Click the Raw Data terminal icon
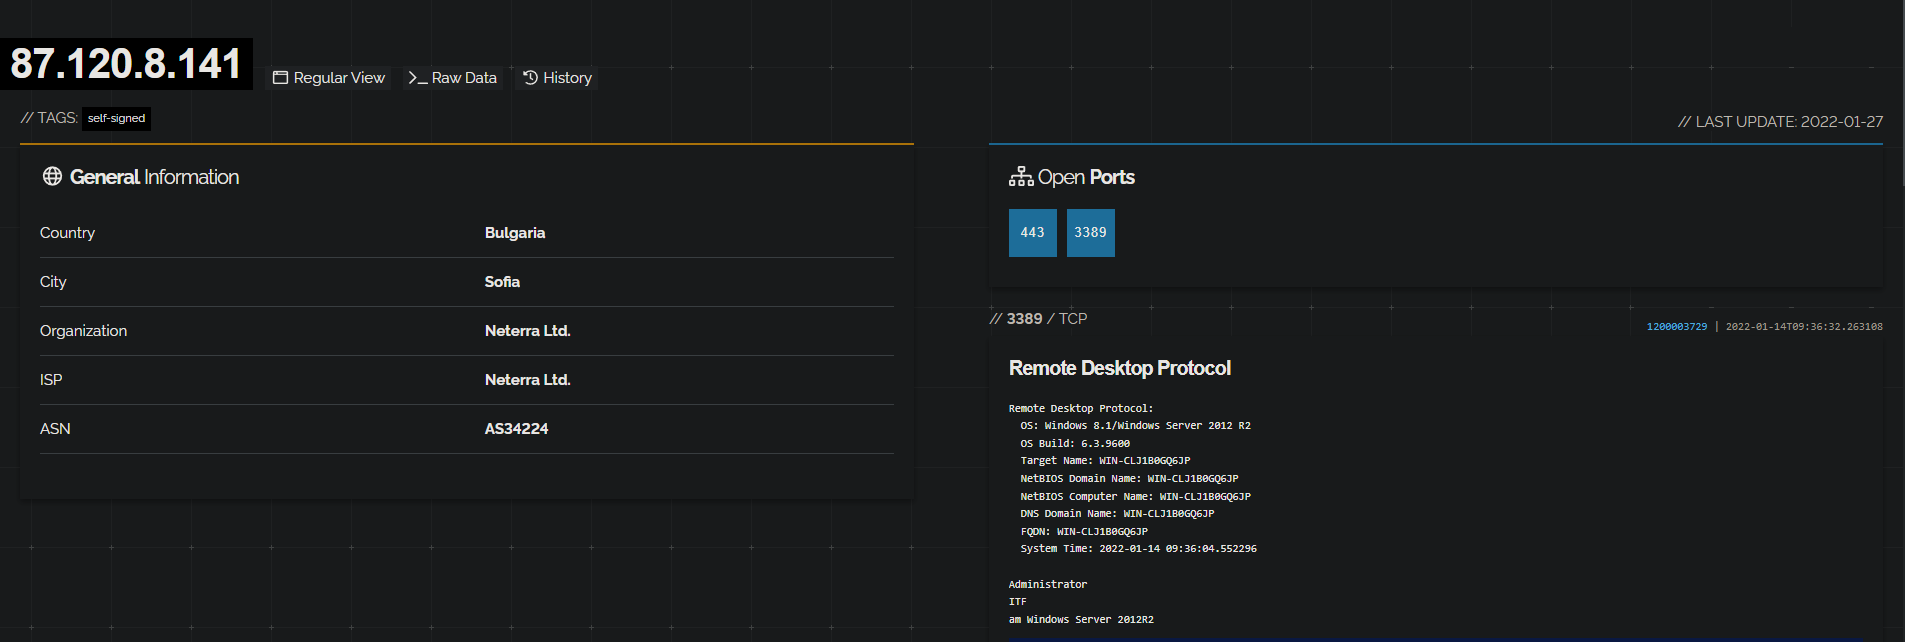1905x642 pixels. [417, 78]
